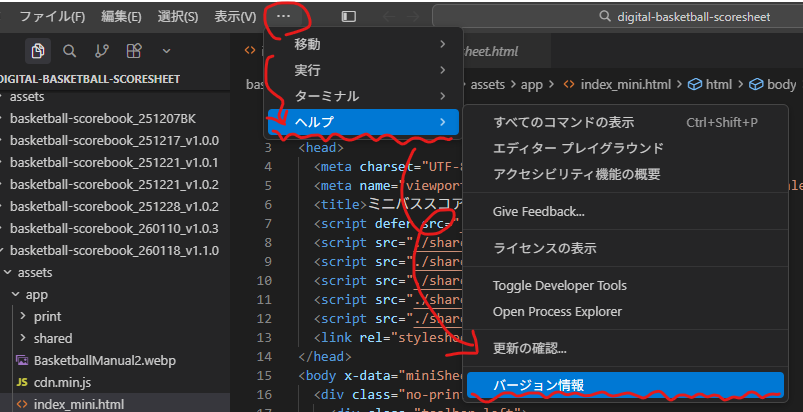The image size is (803, 412).
Task: Expand folder basketball-scorebook_251228_v1.0.2
Action: [115, 207]
